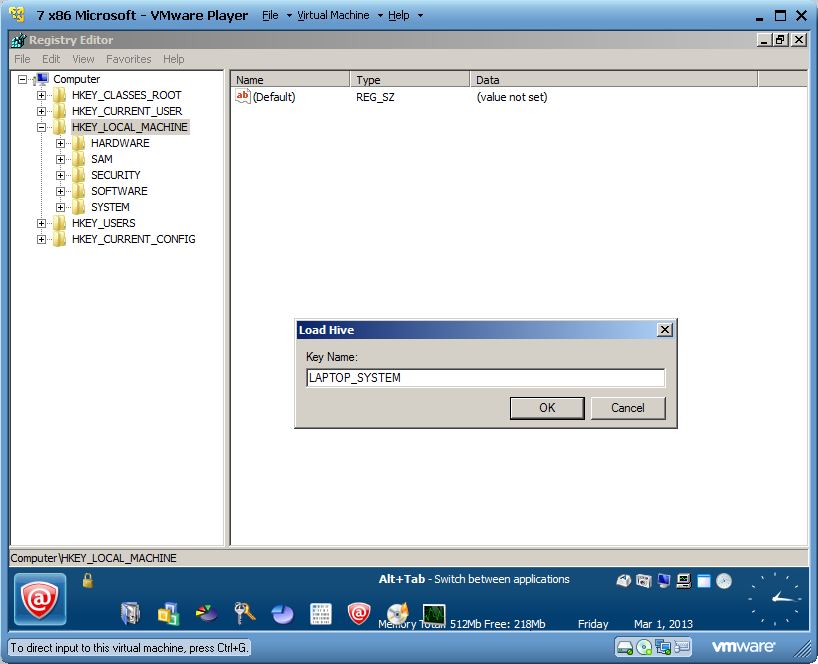Screen dimensions: 818x664
Task: Open Registry Editor View menu
Action: (83, 59)
